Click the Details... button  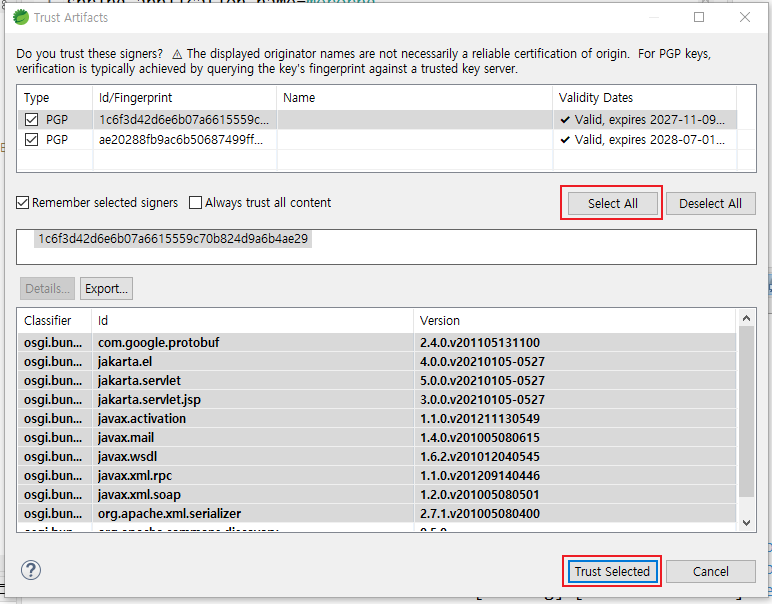[47, 288]
